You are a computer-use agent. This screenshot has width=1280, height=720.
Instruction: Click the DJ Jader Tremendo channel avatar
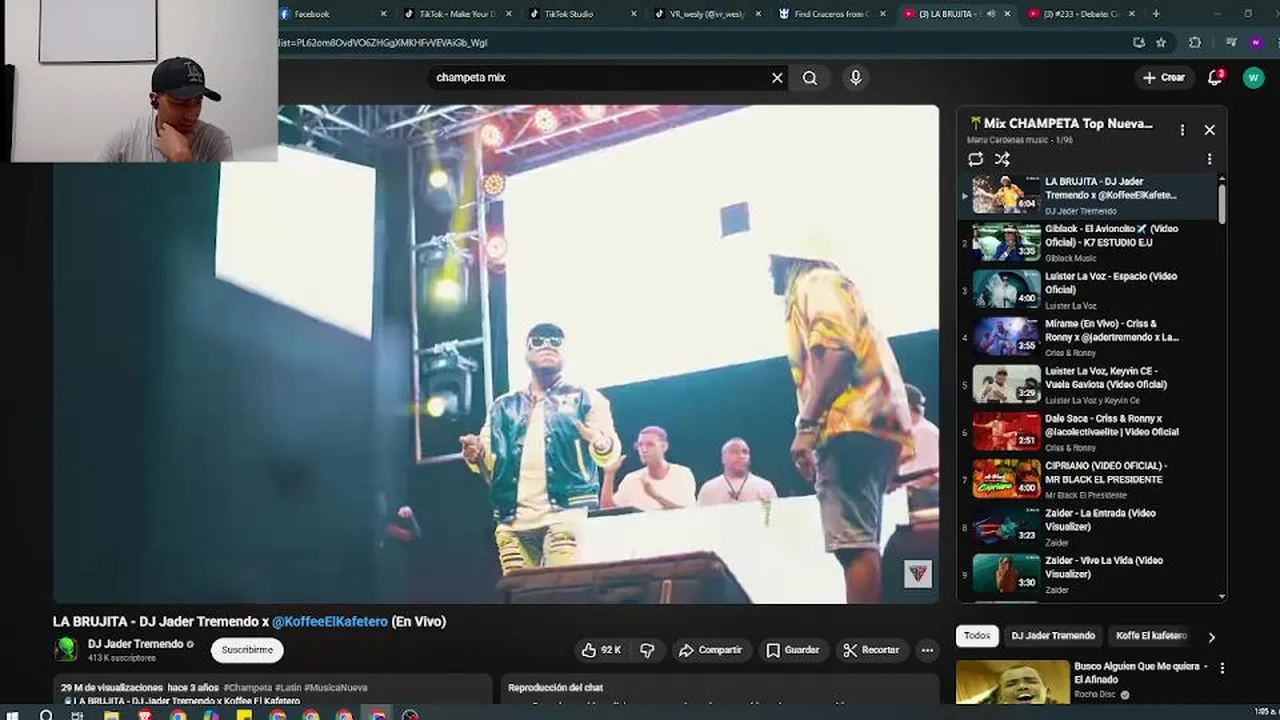[x=66, y=649]
